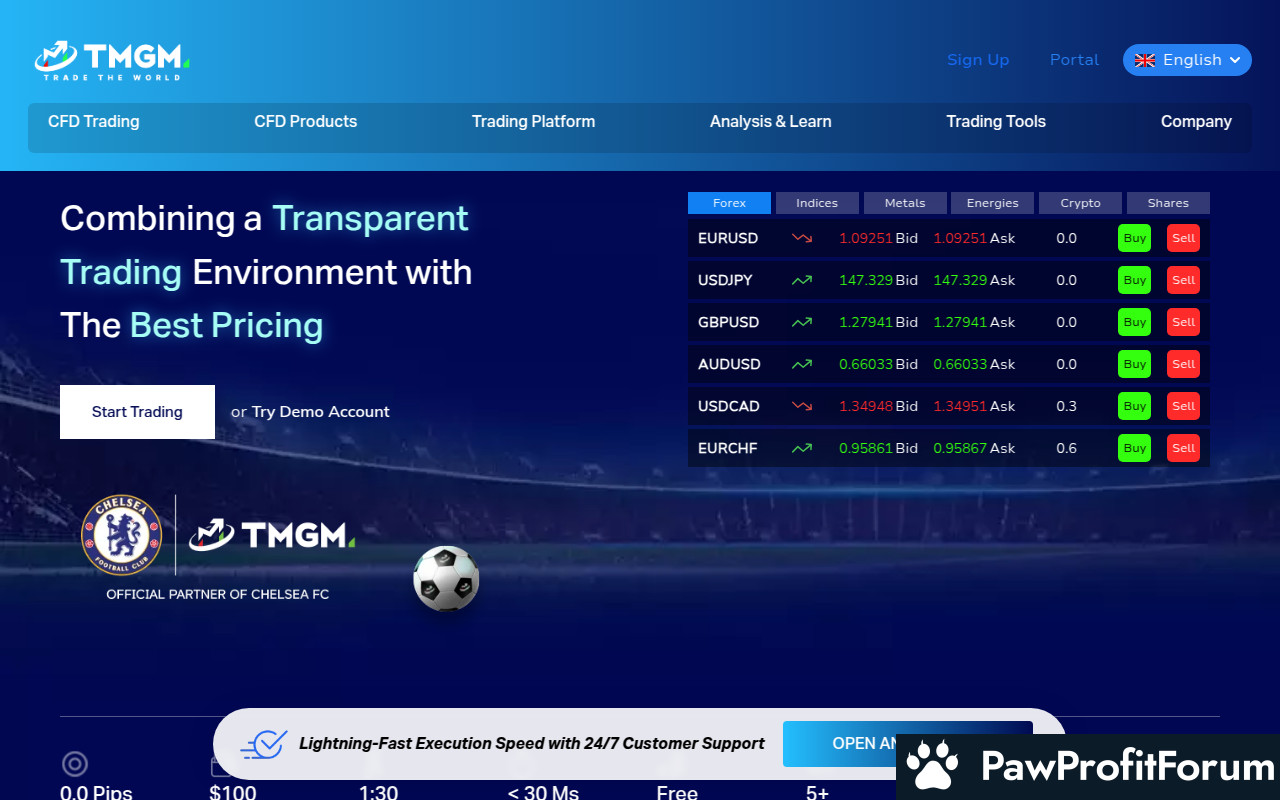Image resolution: width=1280 pixels, height=800 pixels.
Task: Click Sell for EURUSD
Action: (1183, 238)
